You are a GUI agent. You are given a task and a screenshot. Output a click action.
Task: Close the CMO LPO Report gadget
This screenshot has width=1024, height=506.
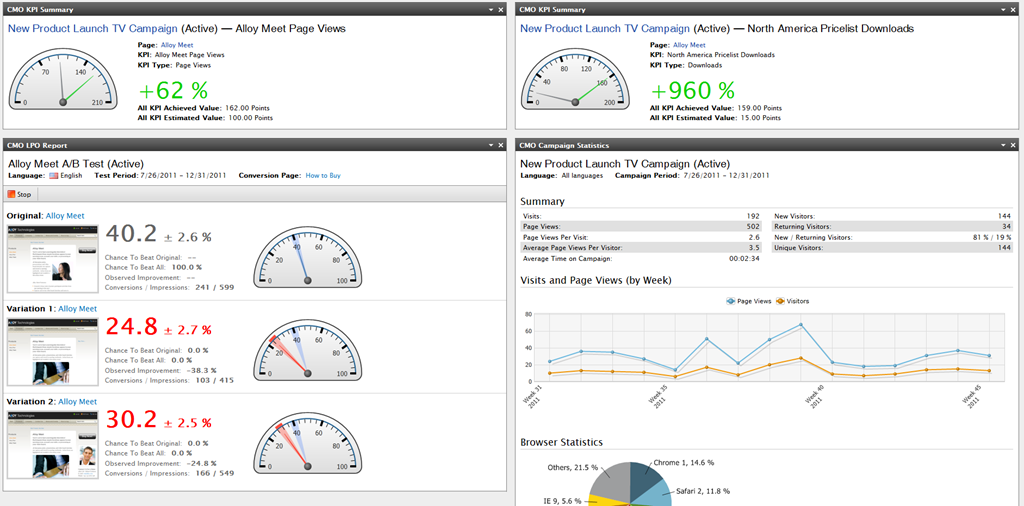pos(501,146)
